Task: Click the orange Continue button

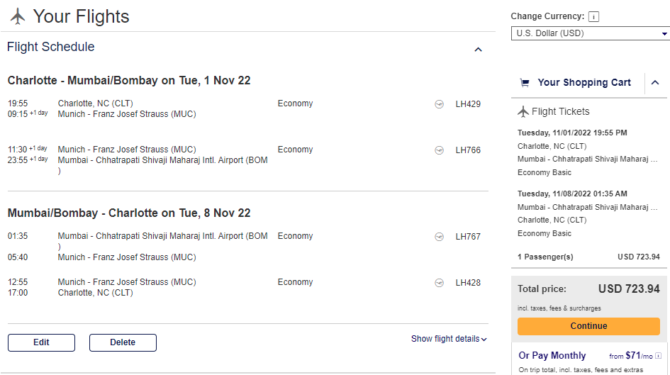Action: click(588, 326)
